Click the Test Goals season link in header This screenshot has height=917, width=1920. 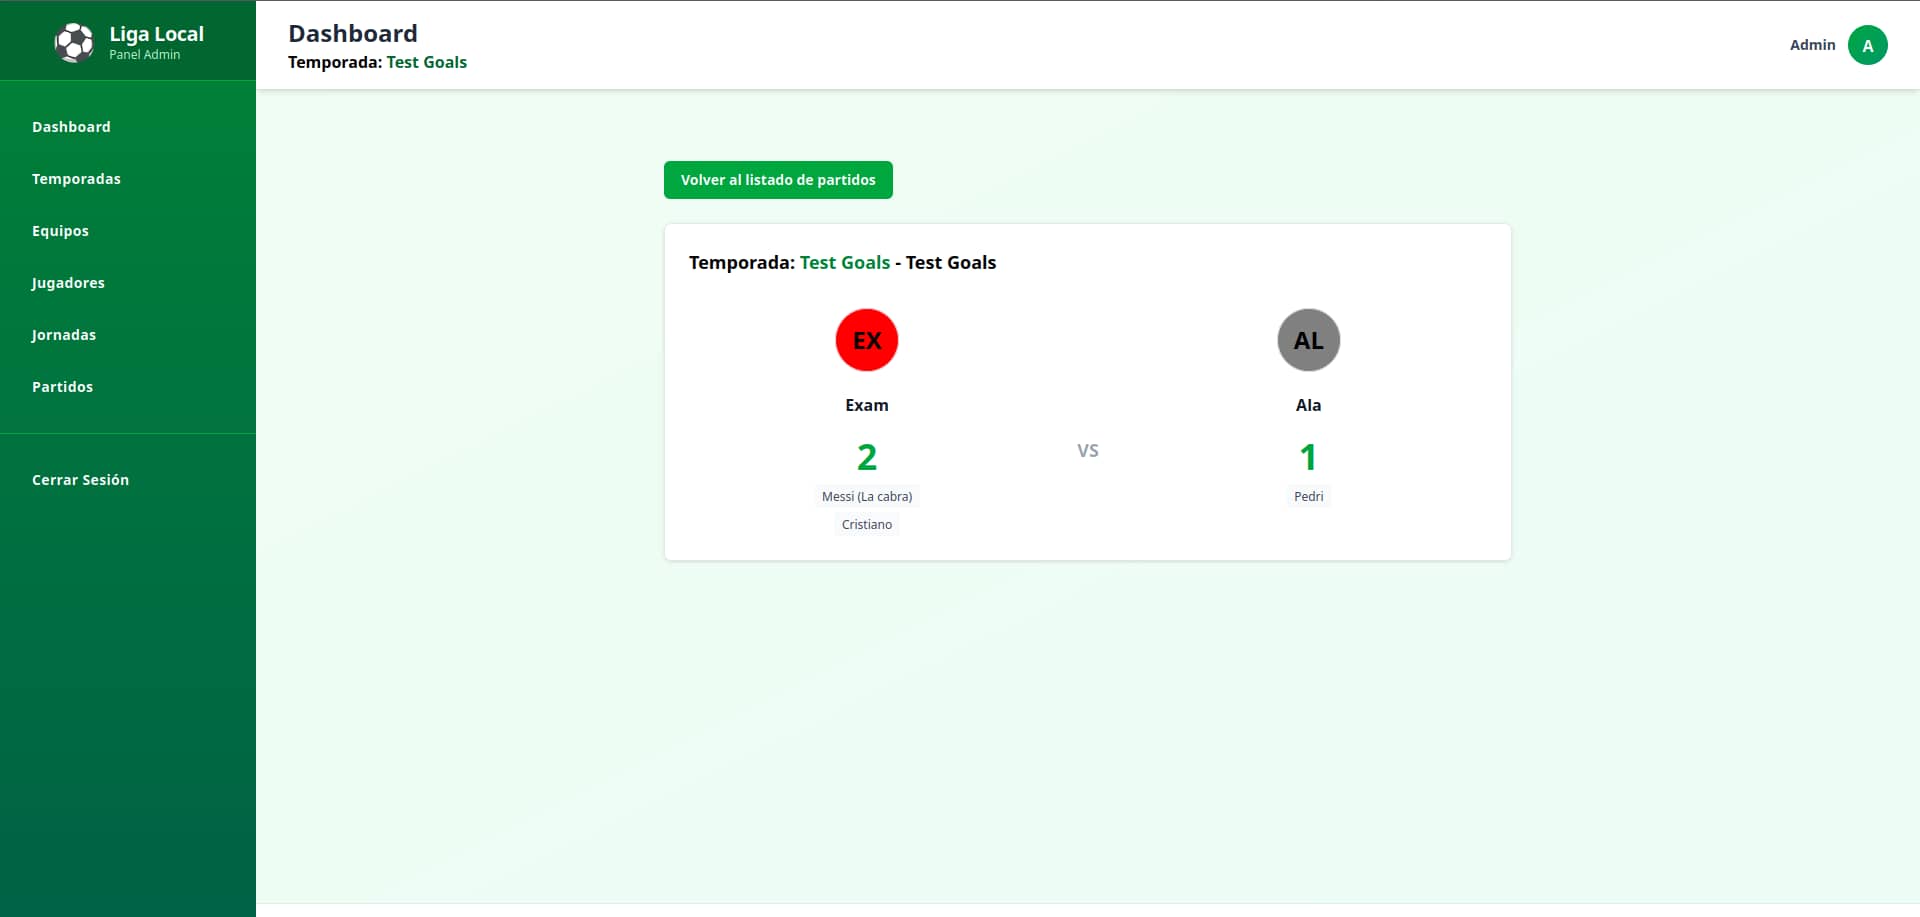pyautogui.click(x=427, y=62)
